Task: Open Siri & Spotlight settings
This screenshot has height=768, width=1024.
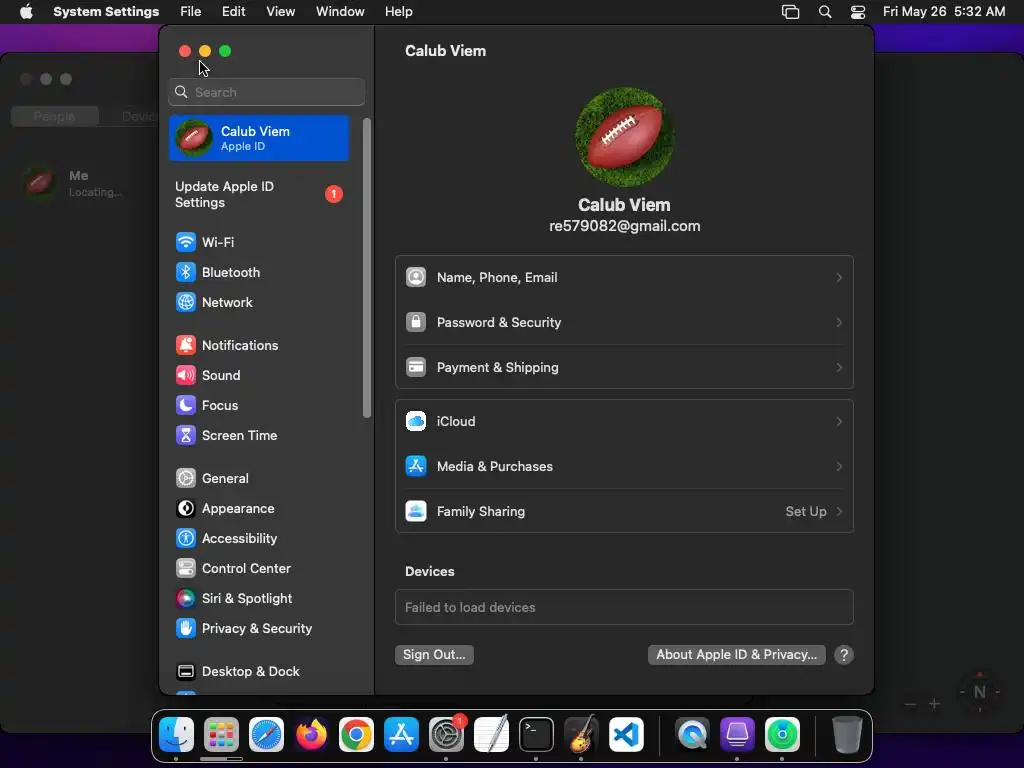Action: [259, 599]
